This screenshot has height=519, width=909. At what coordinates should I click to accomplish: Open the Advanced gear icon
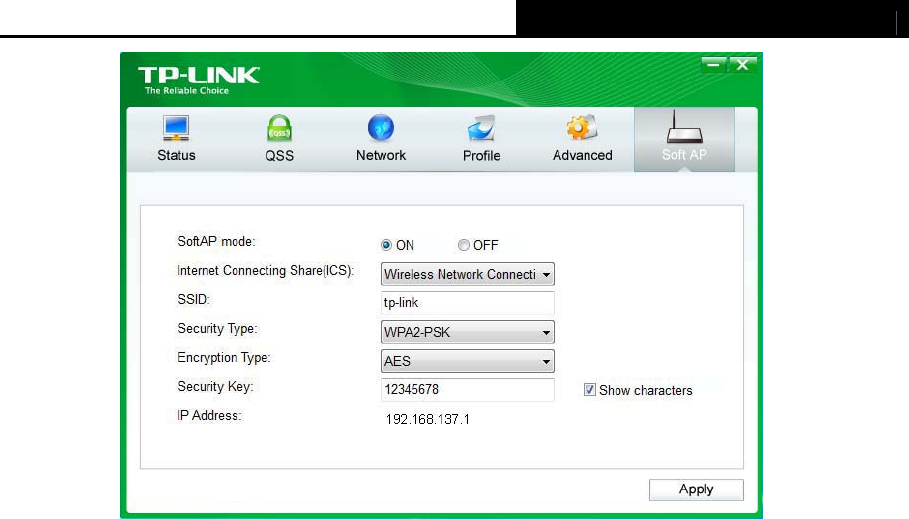[582, 128]
